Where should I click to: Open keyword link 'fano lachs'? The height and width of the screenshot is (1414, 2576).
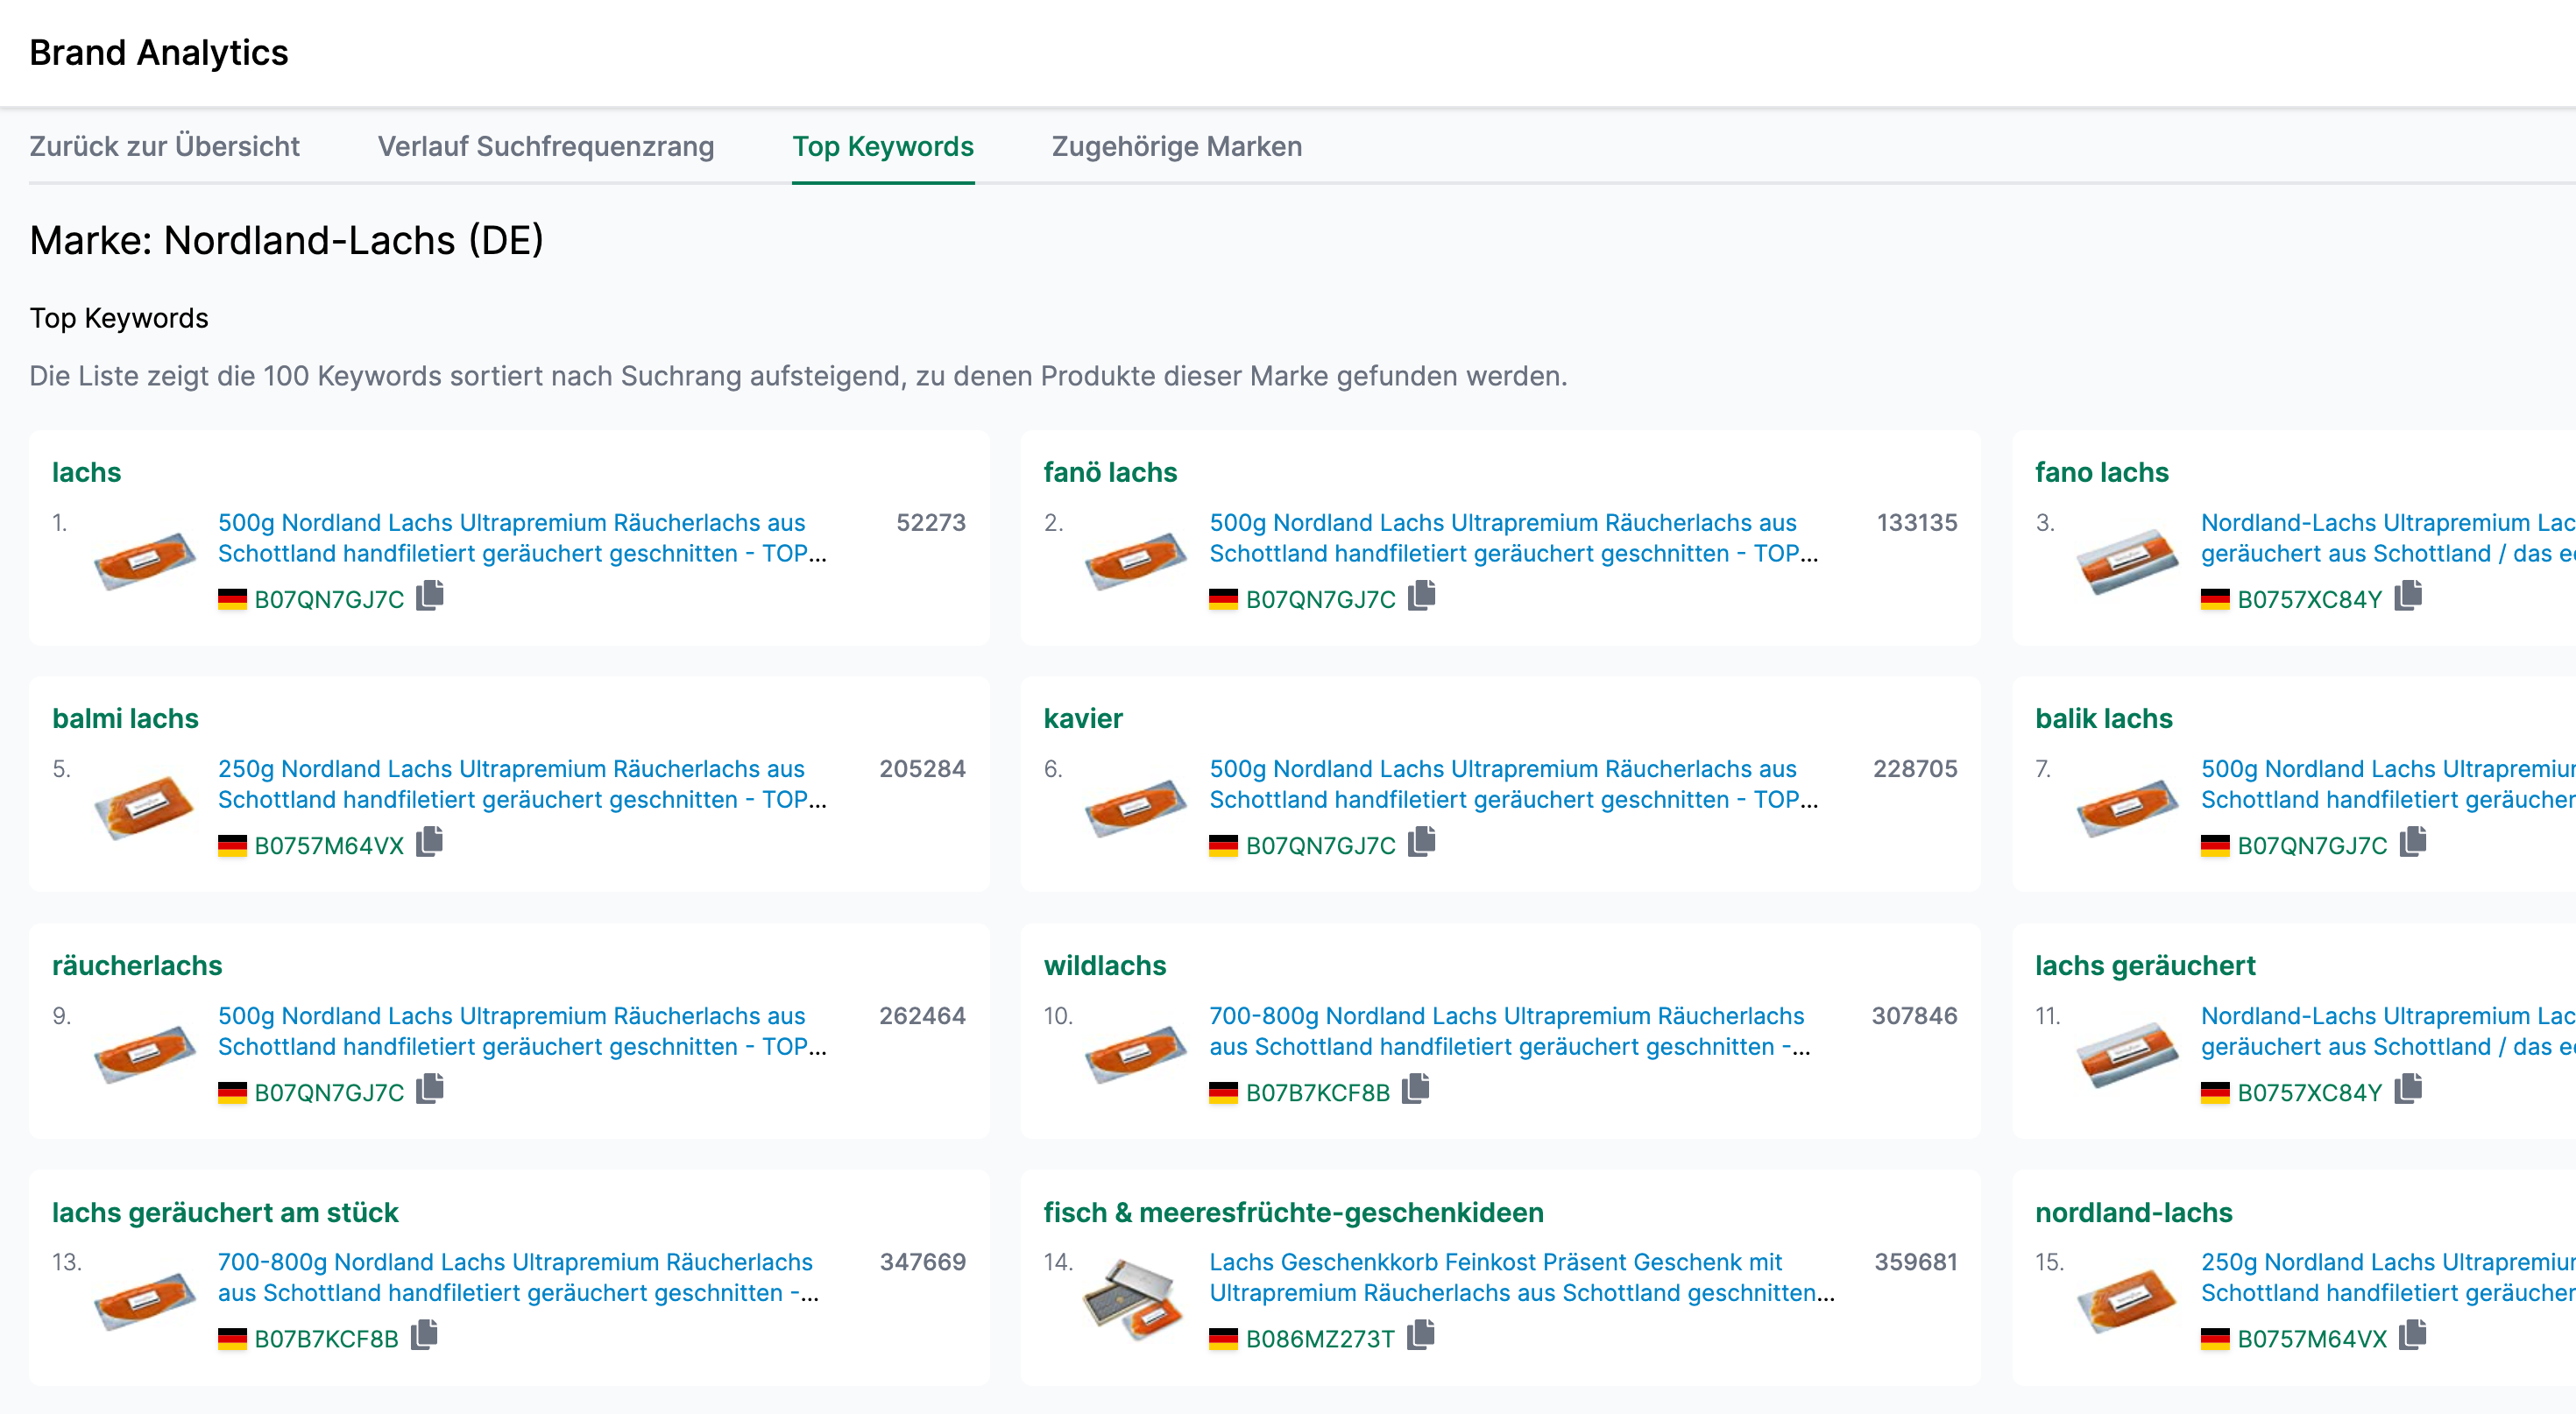tap(2101, 472)
